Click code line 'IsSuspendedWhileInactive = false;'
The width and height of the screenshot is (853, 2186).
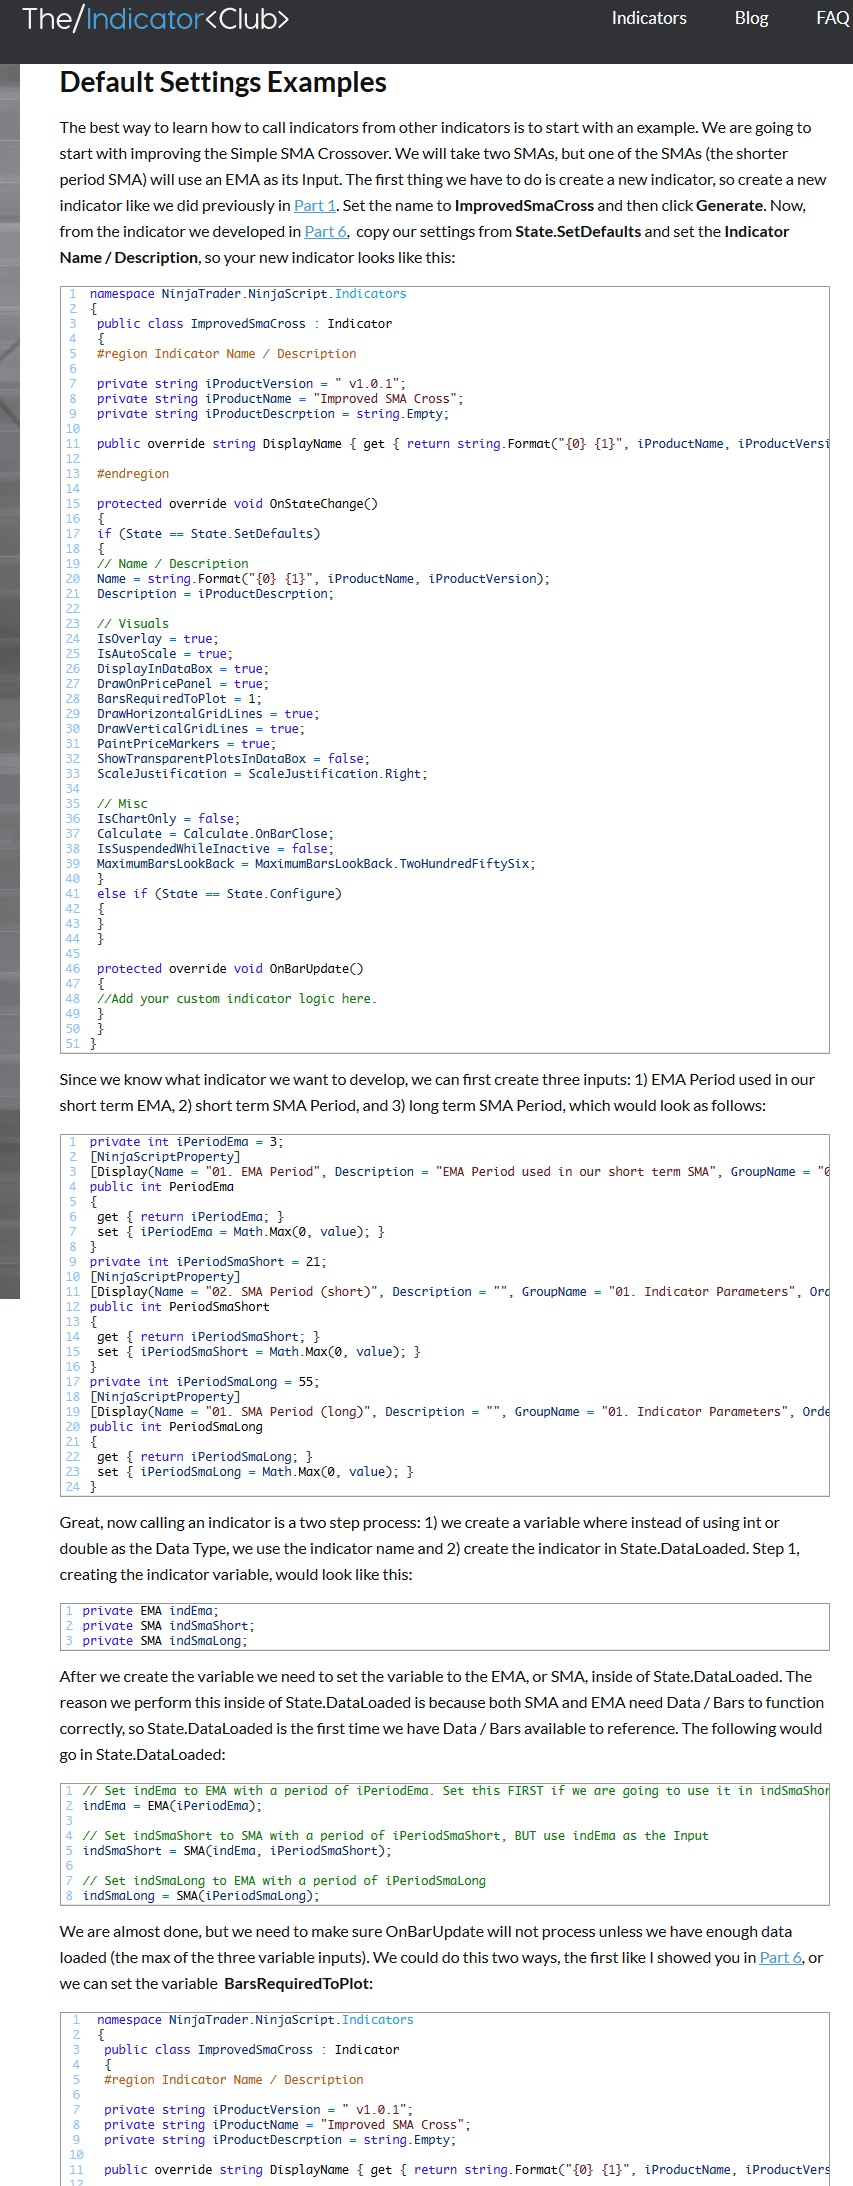[215, 849]
